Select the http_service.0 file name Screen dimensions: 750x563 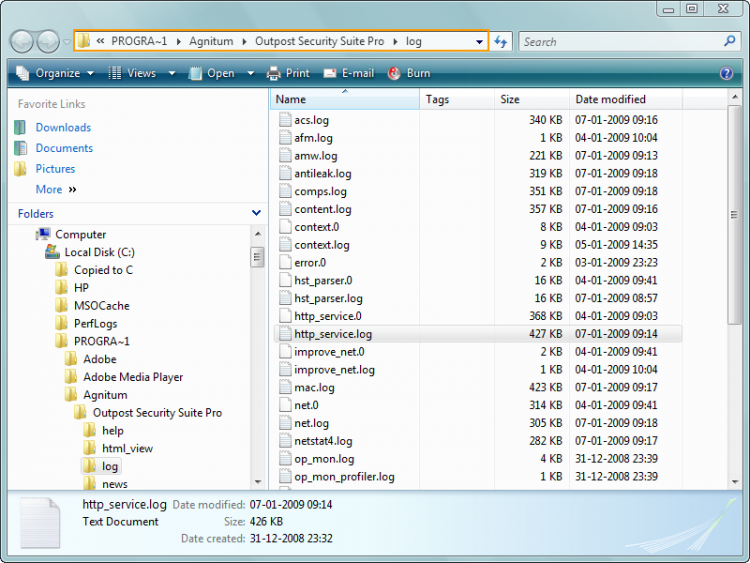tap(328, 316)
